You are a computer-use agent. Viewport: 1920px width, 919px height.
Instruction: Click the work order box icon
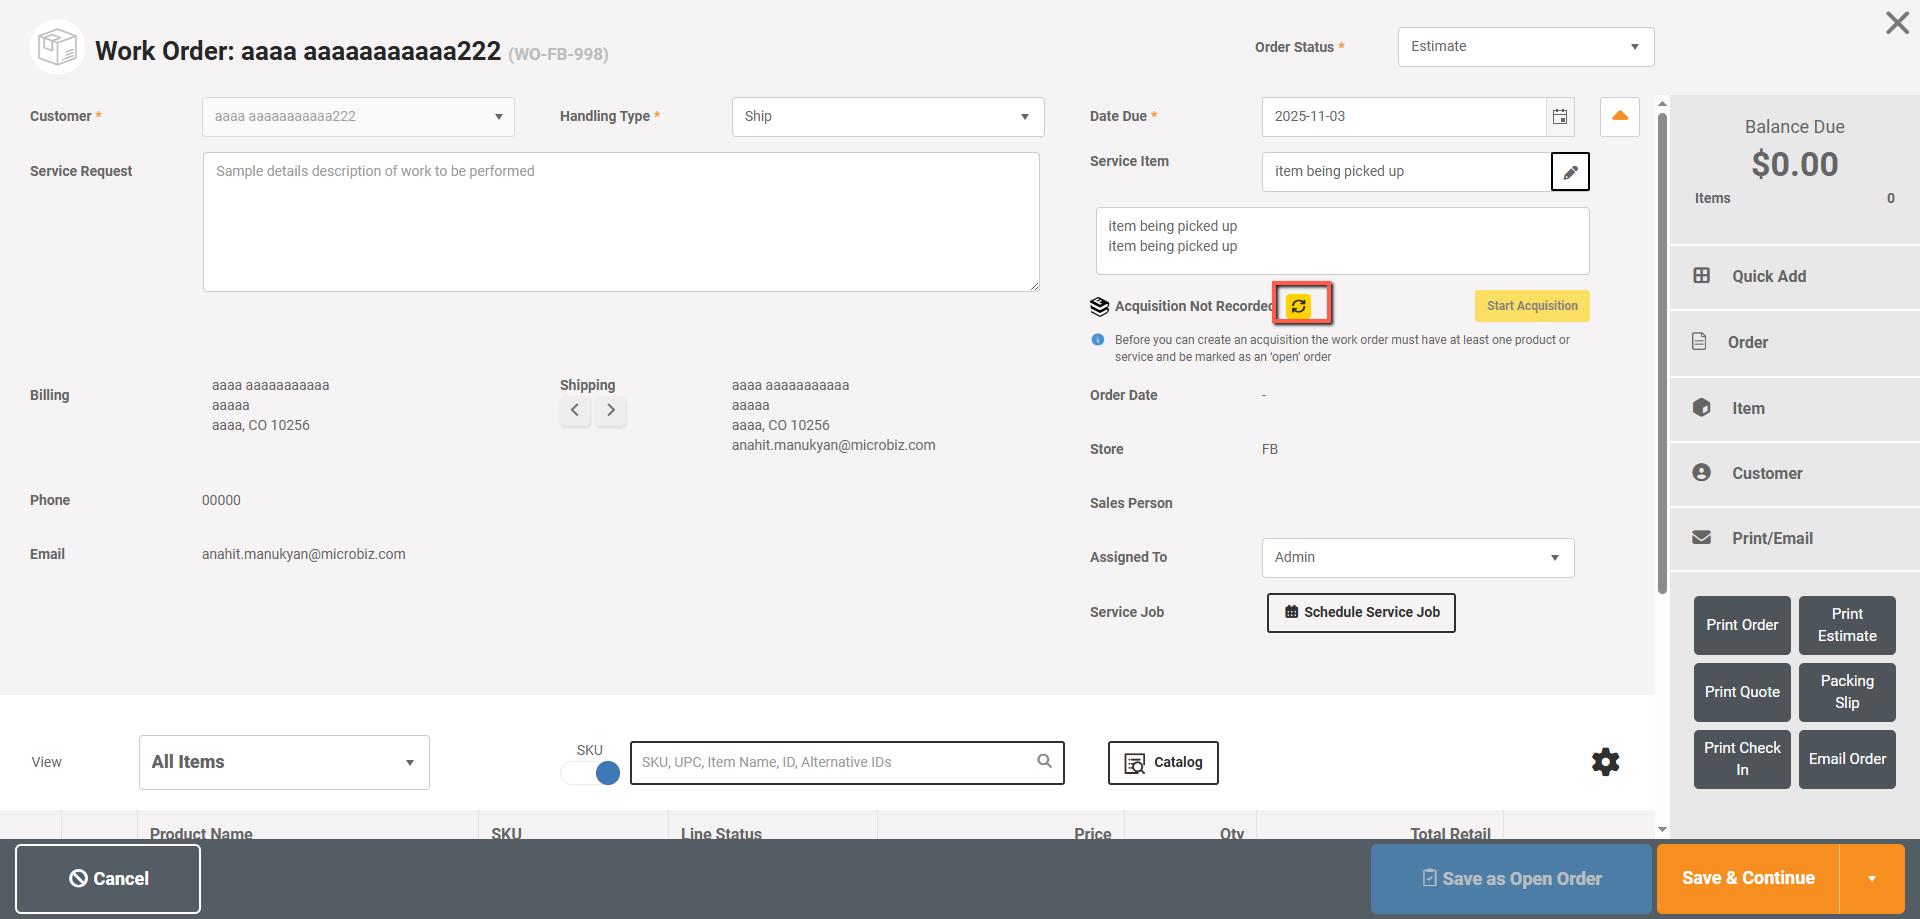(57, 47)
